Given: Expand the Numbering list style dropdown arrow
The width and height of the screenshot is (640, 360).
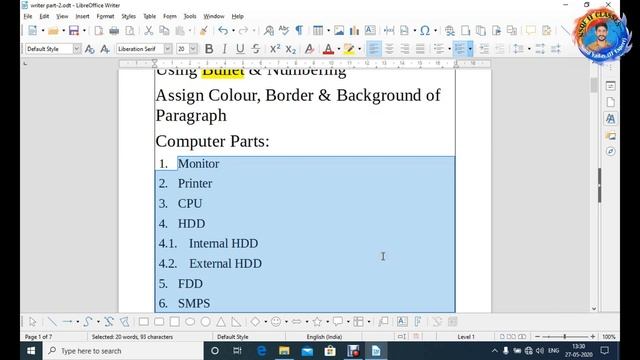Looking at the screenshot, I should coord(470,49).
